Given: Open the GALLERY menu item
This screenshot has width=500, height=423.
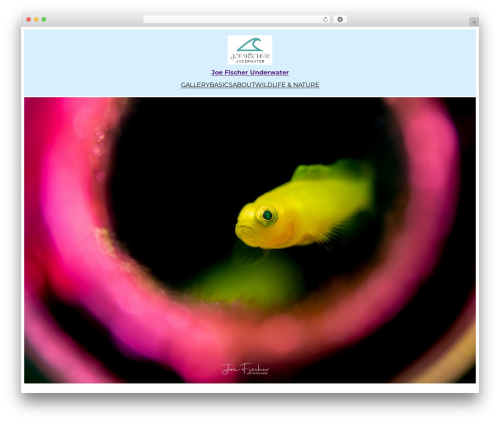Looking at the screenshot, I should (195, 85).
